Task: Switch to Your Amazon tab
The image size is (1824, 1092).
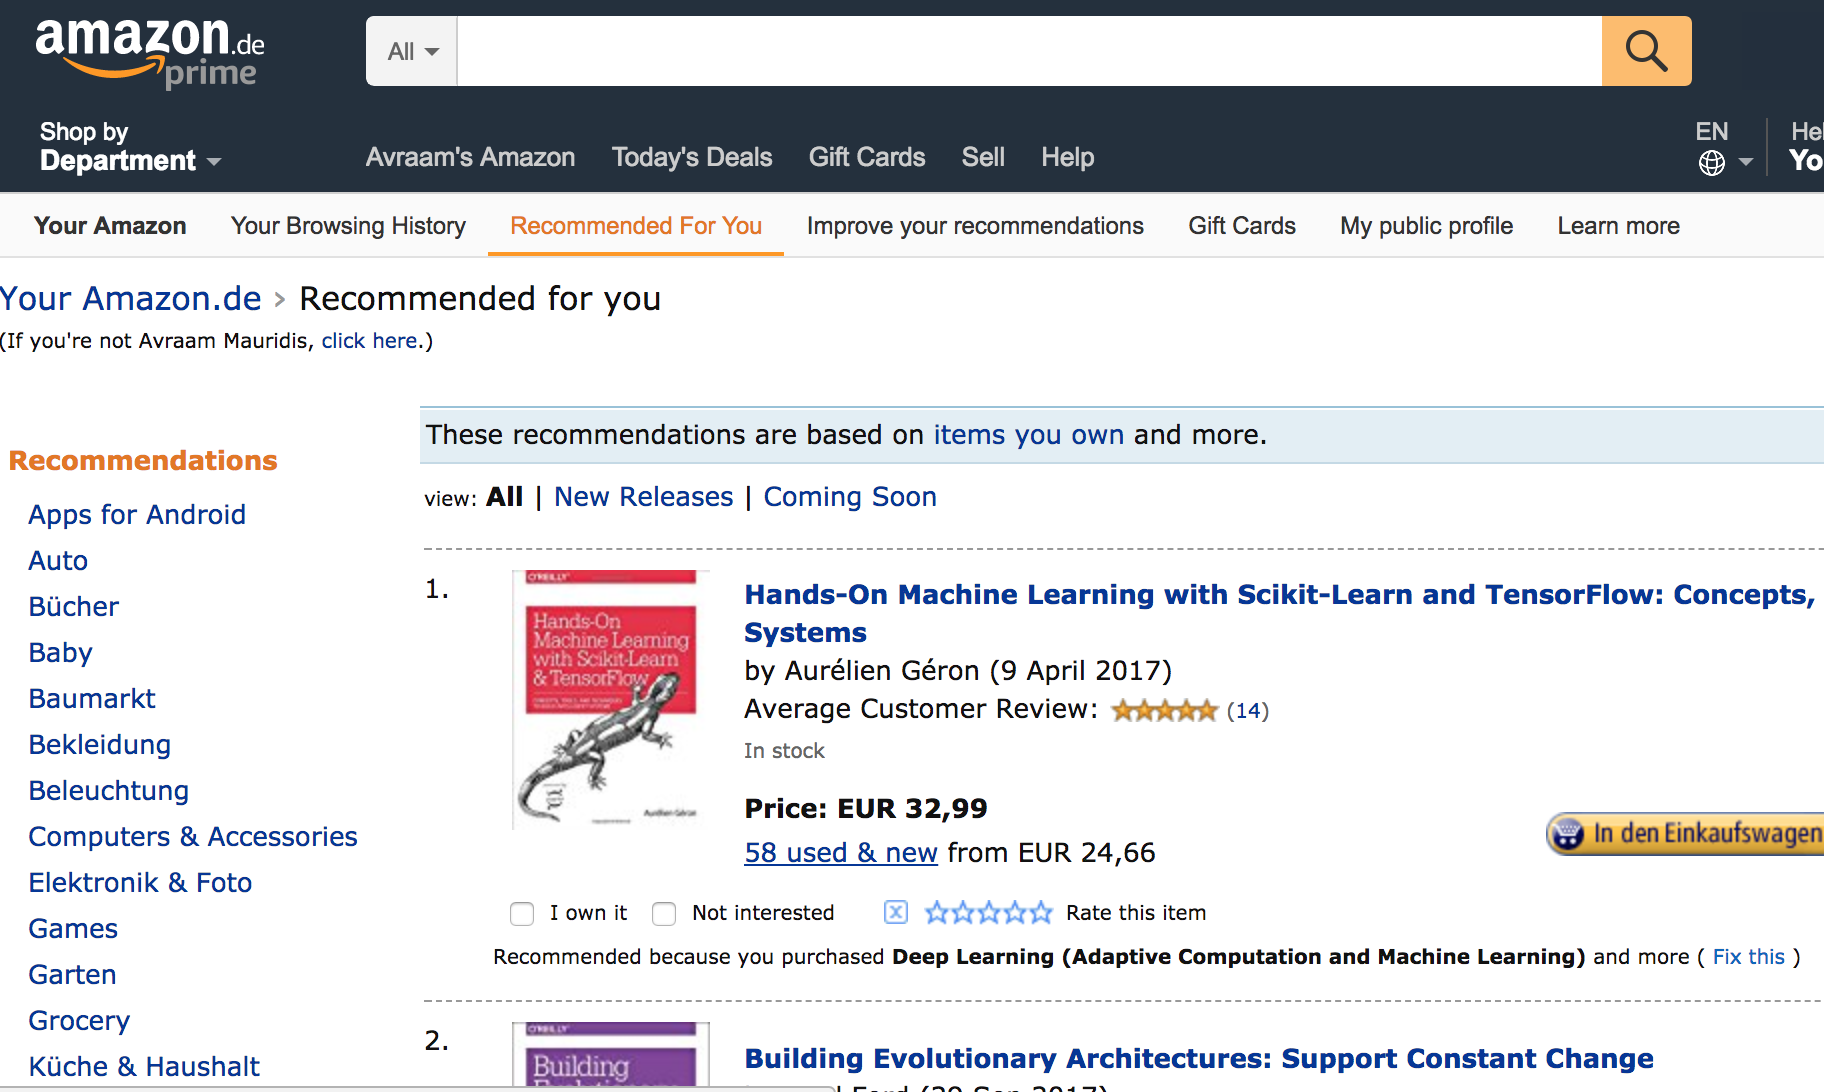Action: coord(110,226)
